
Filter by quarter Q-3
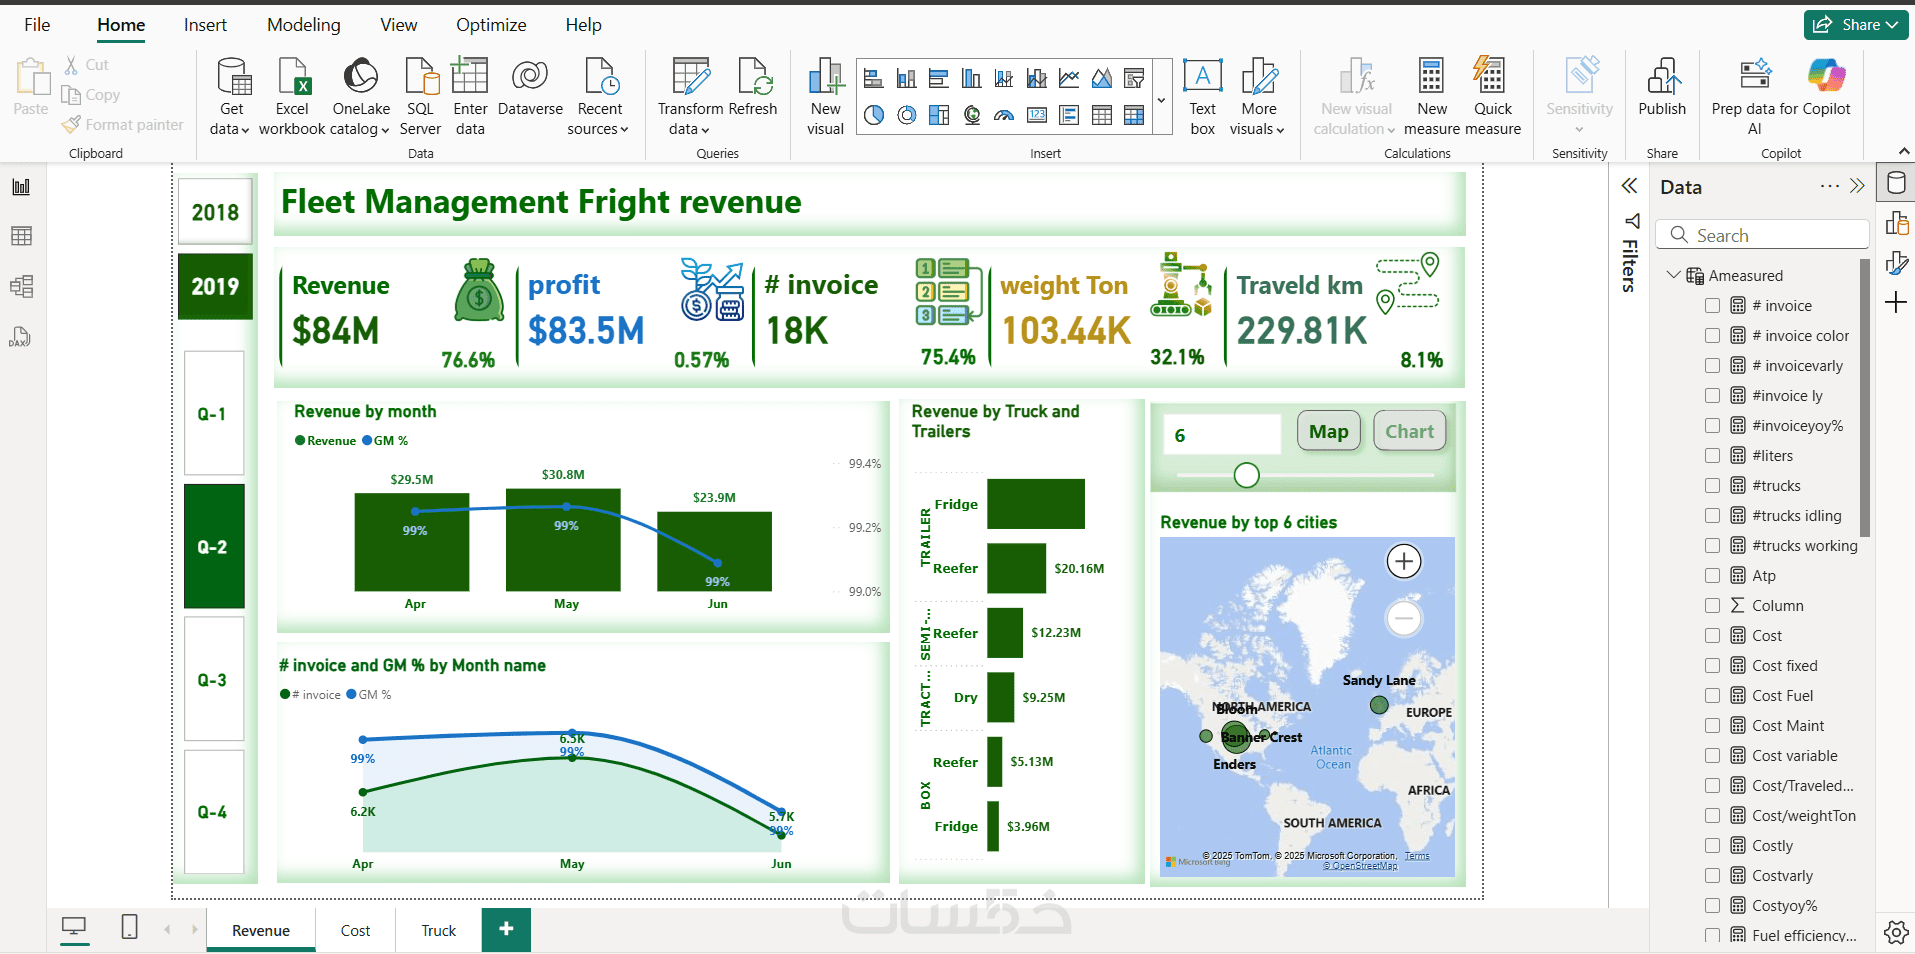pyautogui.click(x=213, y=680)
